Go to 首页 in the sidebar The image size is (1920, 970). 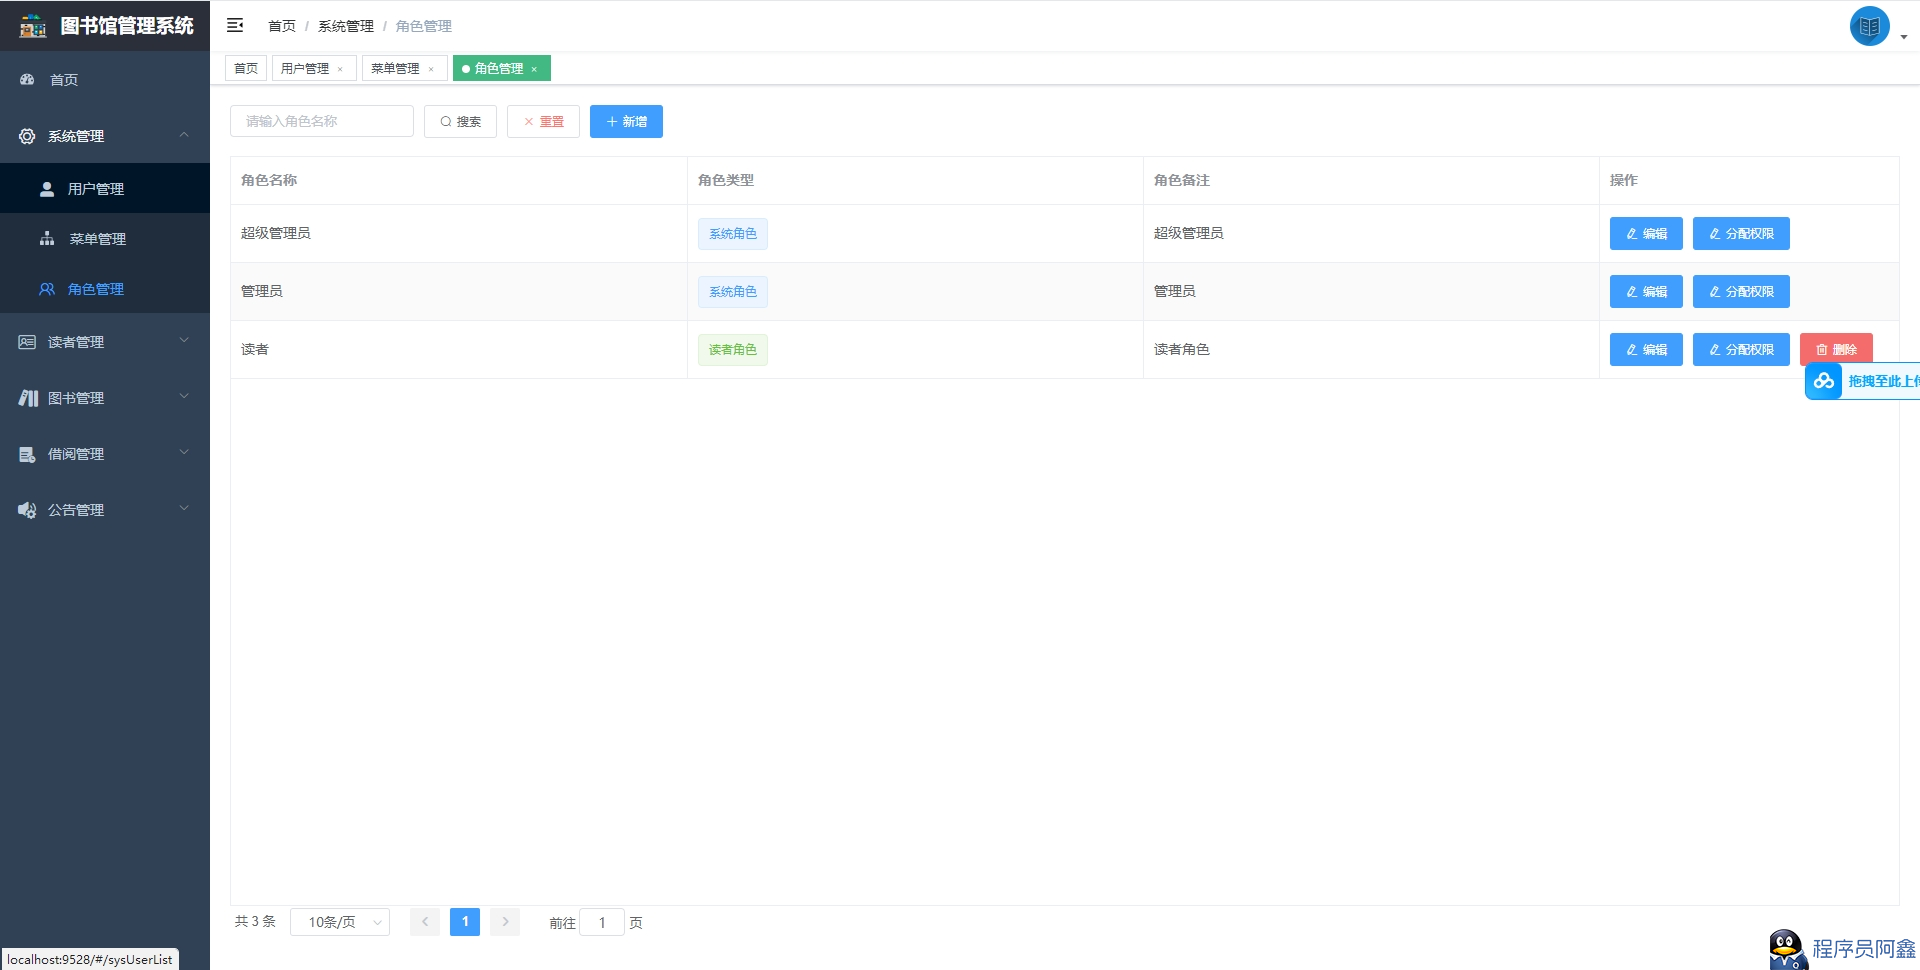point(105,80)
